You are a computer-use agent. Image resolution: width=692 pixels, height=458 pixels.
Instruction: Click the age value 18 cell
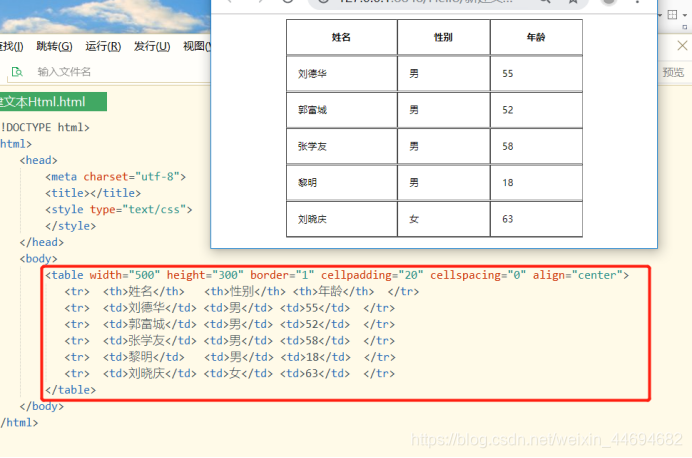(x=536, y=183)
